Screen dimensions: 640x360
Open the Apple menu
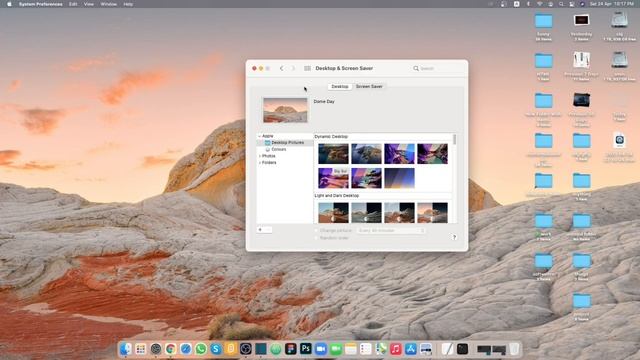pos(9,4)
